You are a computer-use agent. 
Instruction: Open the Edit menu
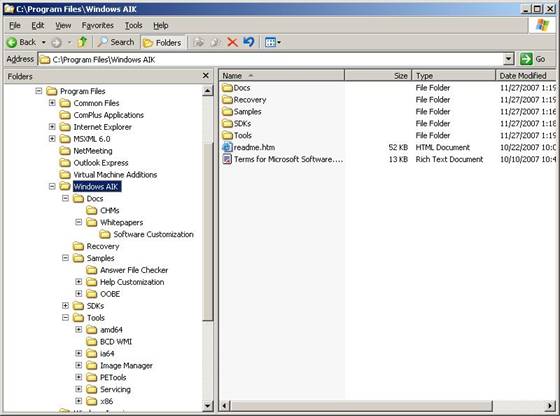coord(38,25)
